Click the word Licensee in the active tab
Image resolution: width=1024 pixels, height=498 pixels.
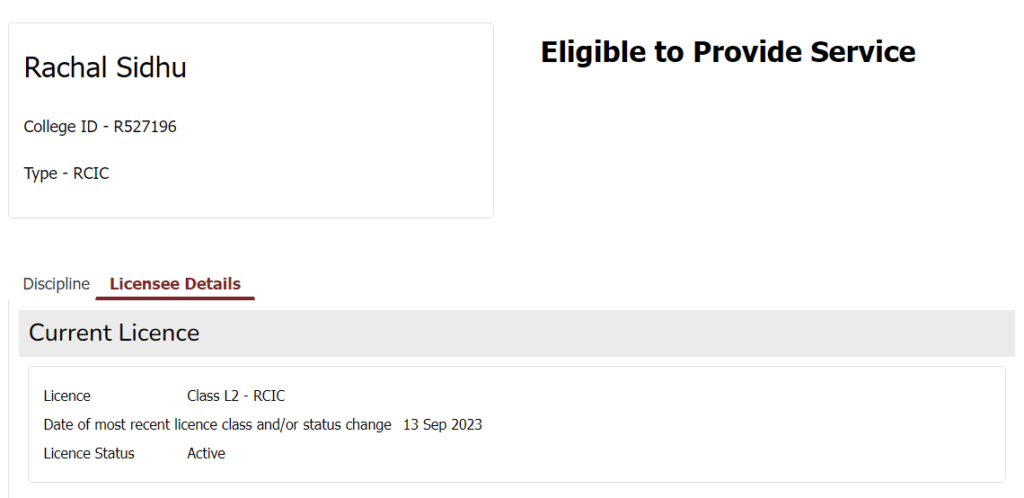(141, 284)
